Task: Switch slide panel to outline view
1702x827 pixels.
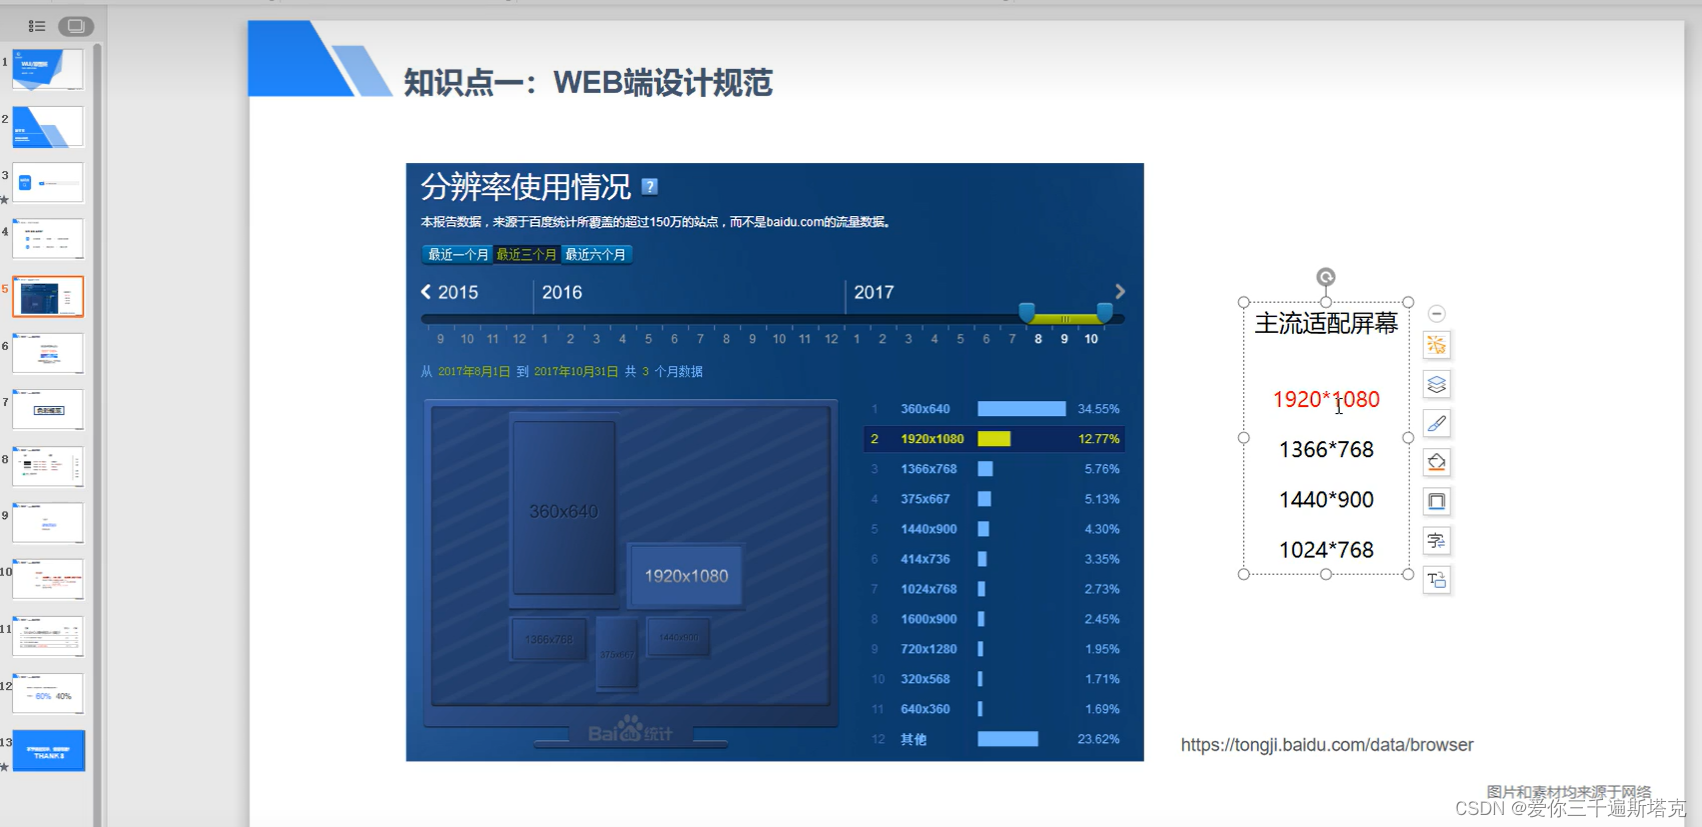Action: [36, 26]
